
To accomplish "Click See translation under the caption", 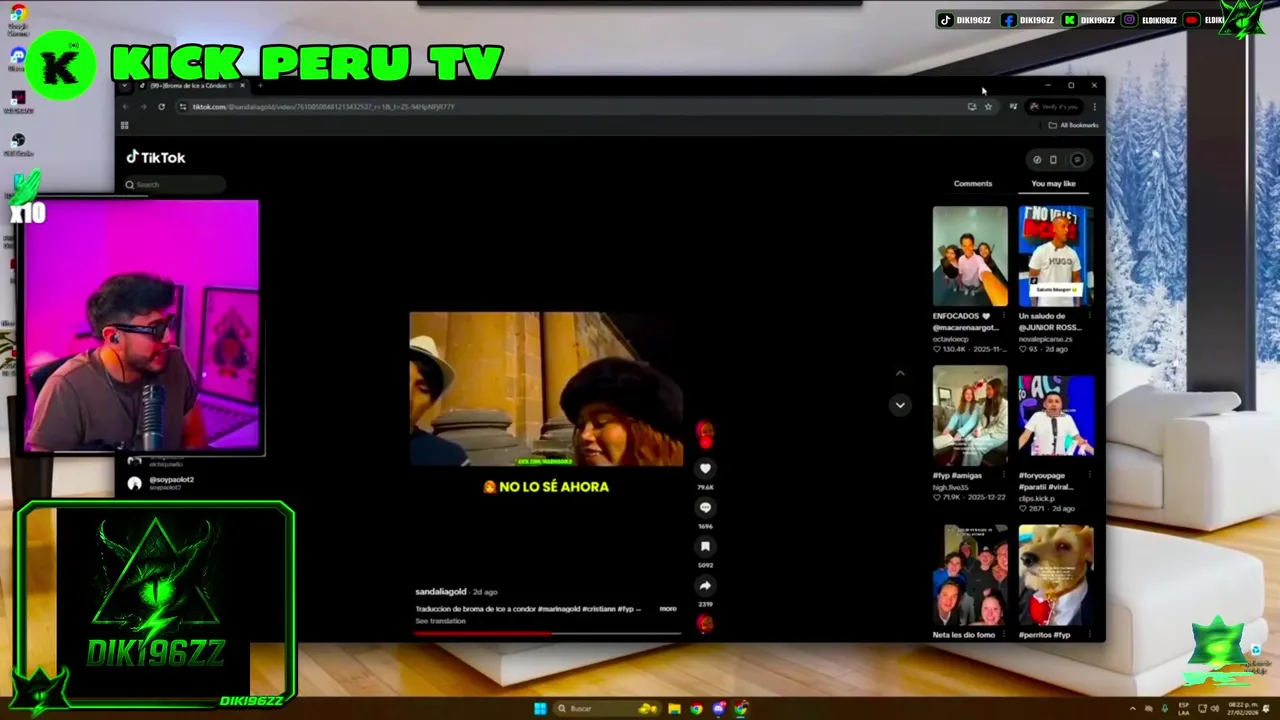I will click(440, 621).
